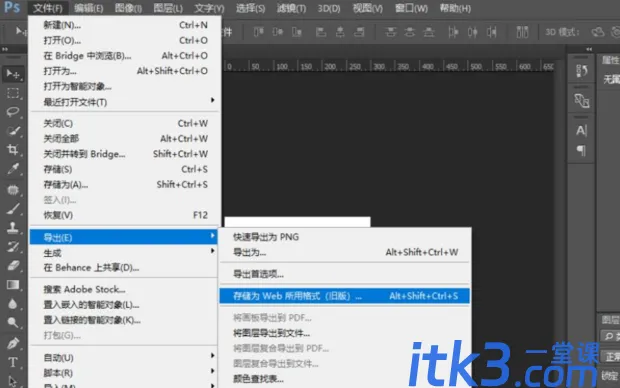Choose 在 Bridge 中浏览(B)...

click(125, 56)
